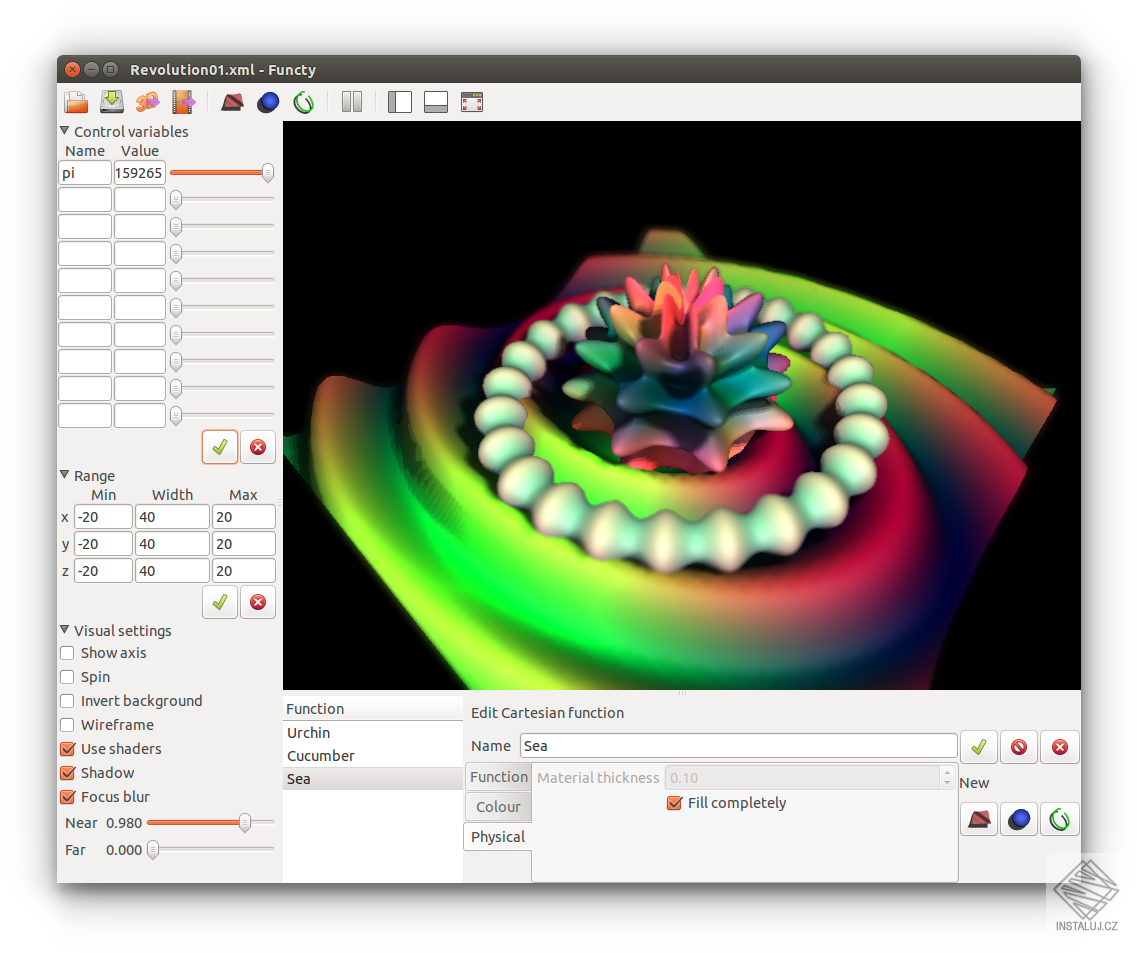Toggle the left side panel visibility icon
Screen dimensions: 1137x953
(400, 102)
